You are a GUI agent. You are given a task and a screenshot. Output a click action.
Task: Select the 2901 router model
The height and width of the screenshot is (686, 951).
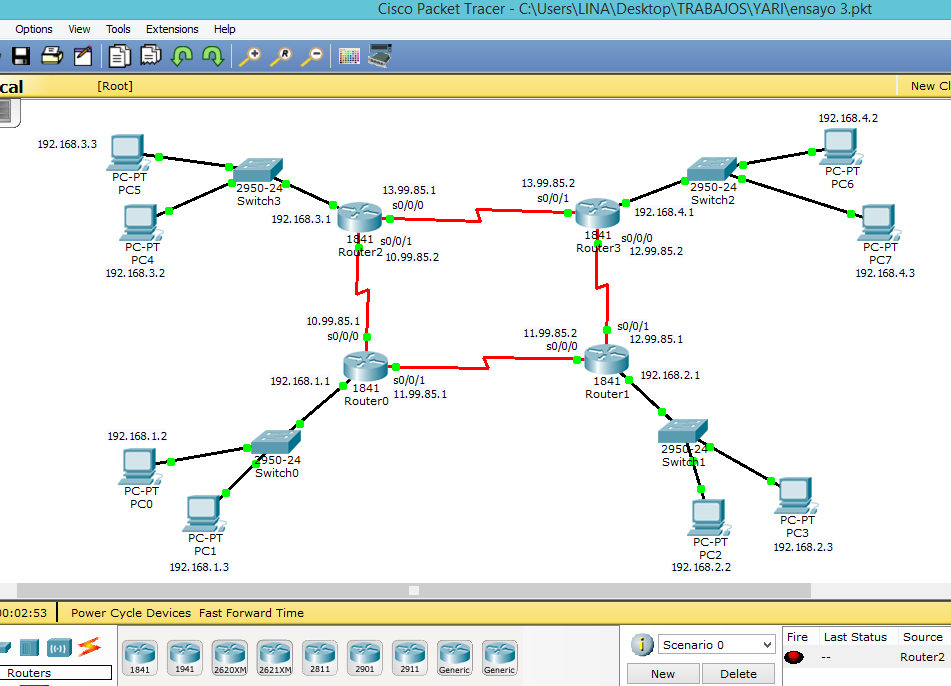365,657
